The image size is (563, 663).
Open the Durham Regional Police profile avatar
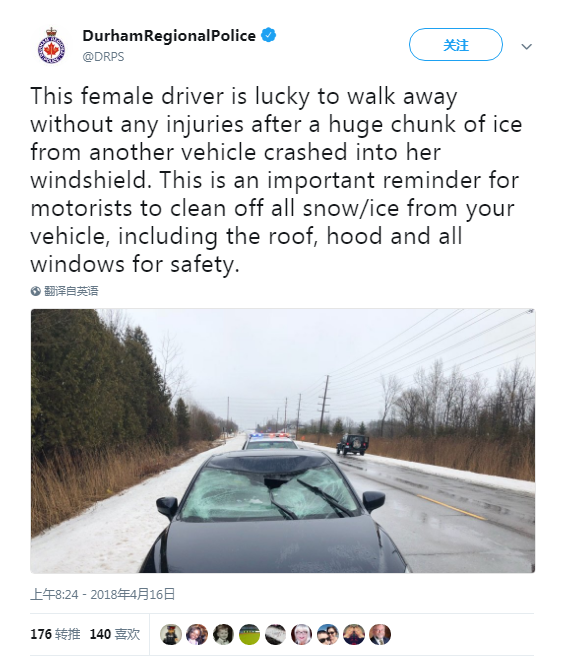pos(51,46)
